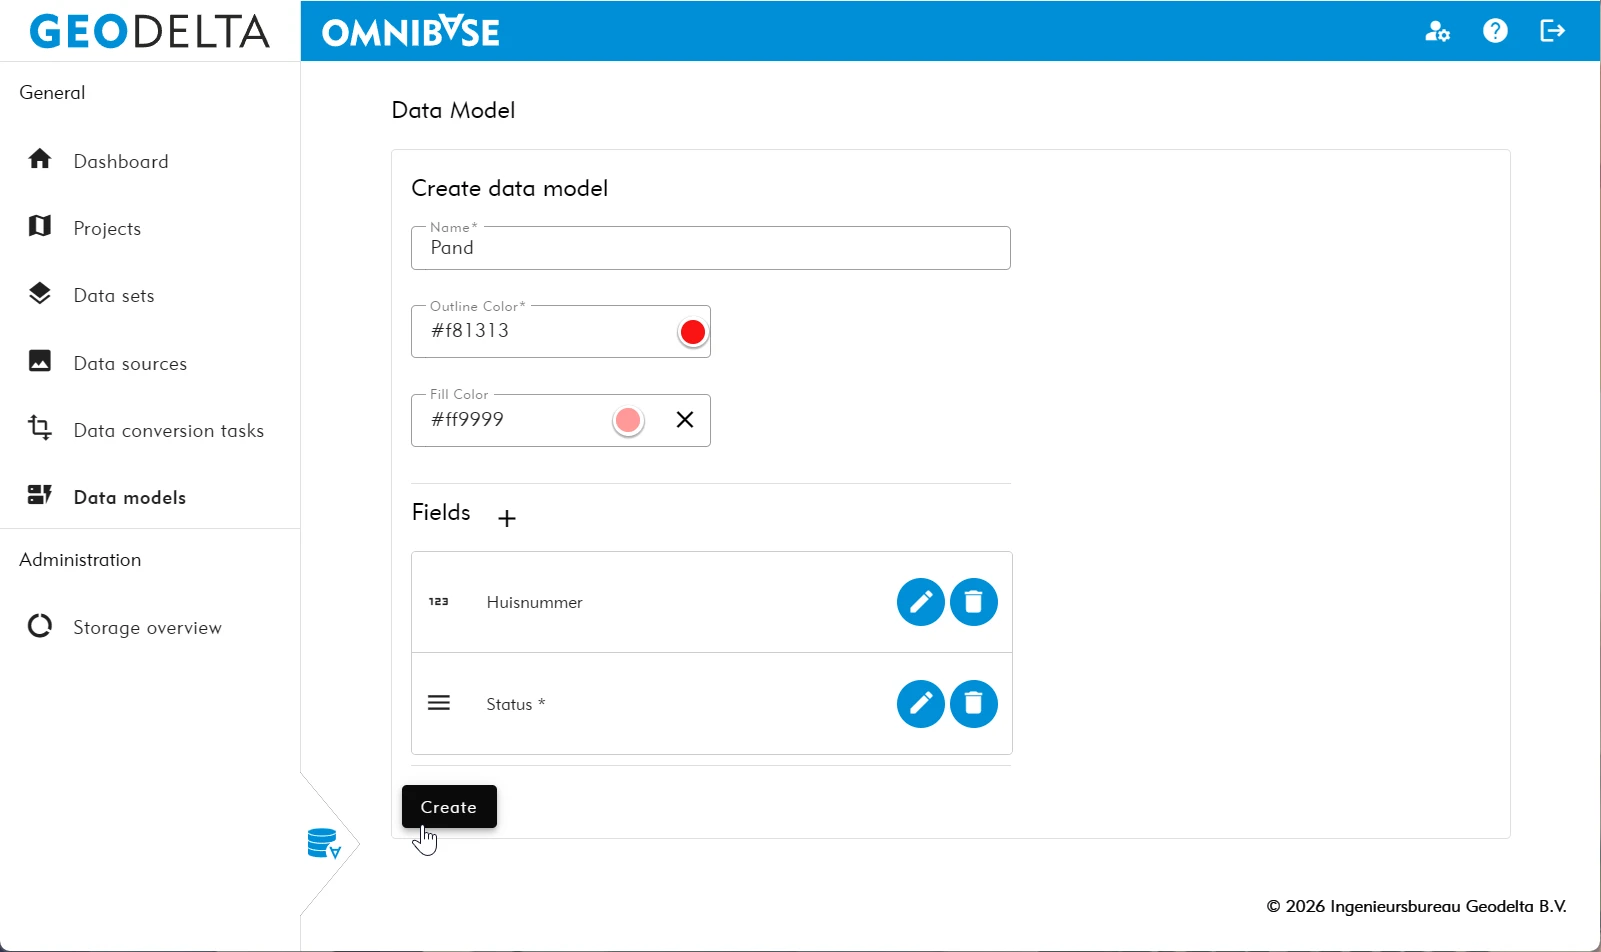Open Dashboard from the sidebar
1601x952 pixels.
click(x=120, y=161)
